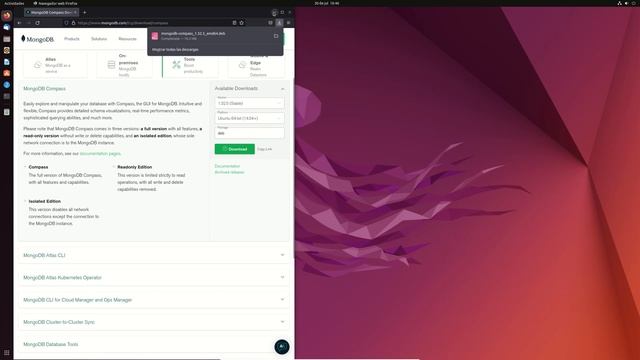Image resolution: width=640 pixels, height=360 pixels.
Task: Click the Firefox downloads toolbar button
Action: click(279, 23)
